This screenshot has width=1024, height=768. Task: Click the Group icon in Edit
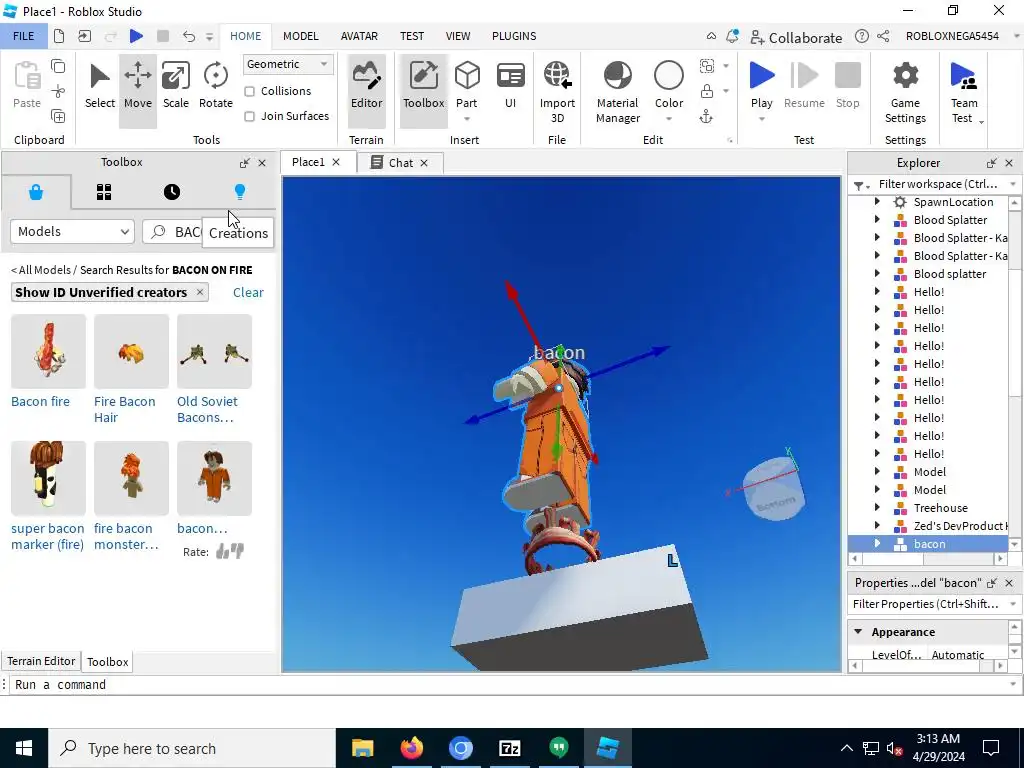[x=707, y=65]
